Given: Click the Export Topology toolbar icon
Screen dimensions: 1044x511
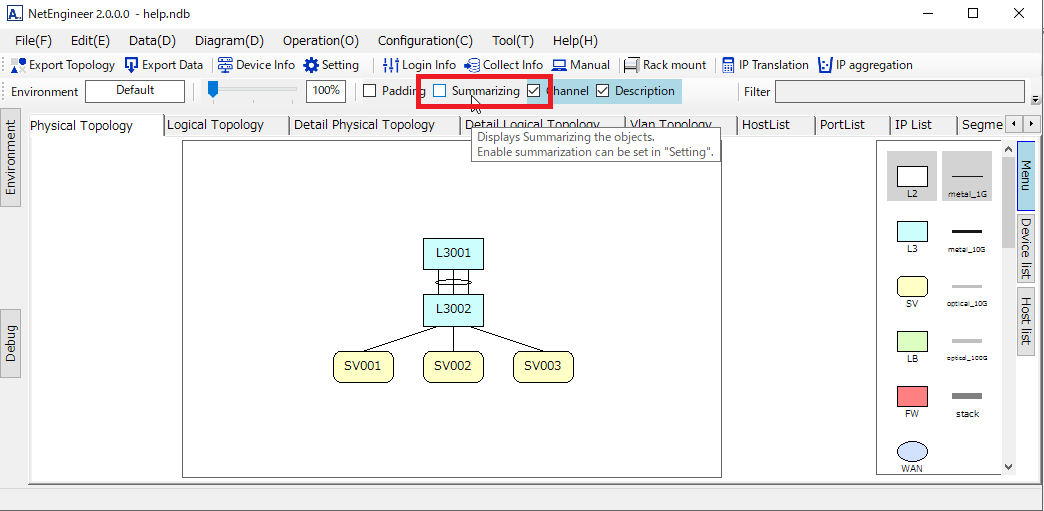Looking at the screenshot, I should [x=20, y=65].
